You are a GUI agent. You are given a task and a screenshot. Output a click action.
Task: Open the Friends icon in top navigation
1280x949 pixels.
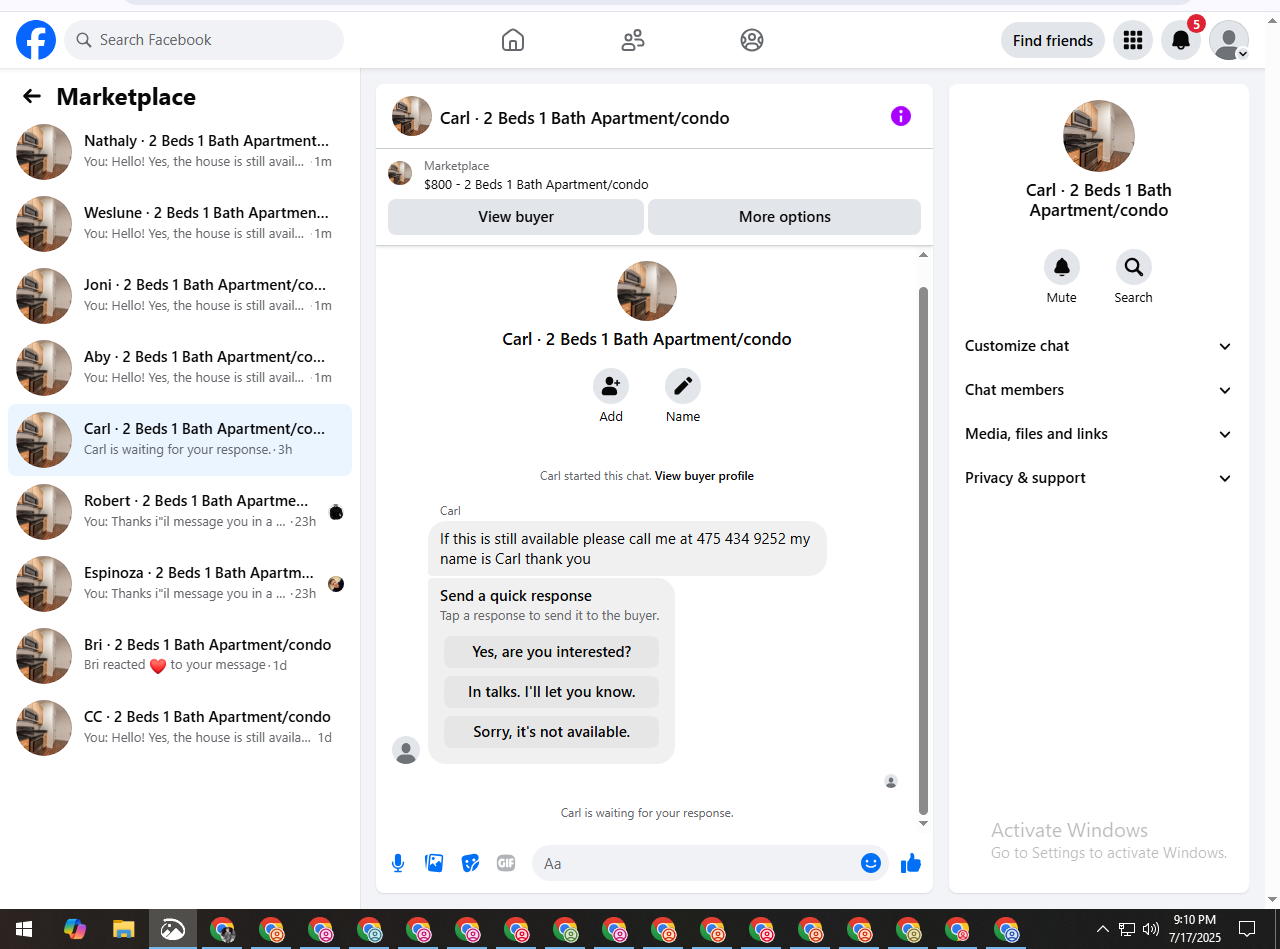pos(633,40)
